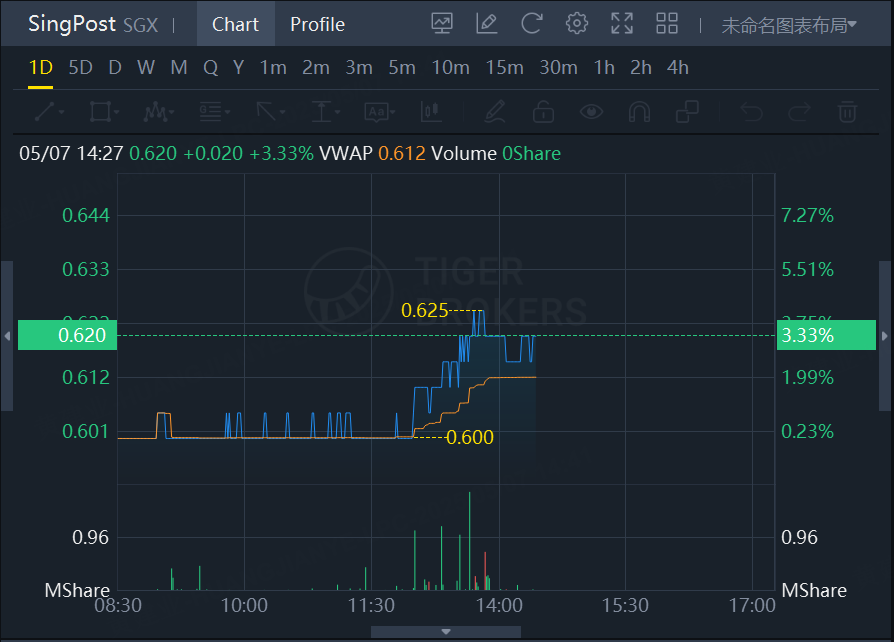
Task: Click the +0.020 price change value
Action: [213, 154]
